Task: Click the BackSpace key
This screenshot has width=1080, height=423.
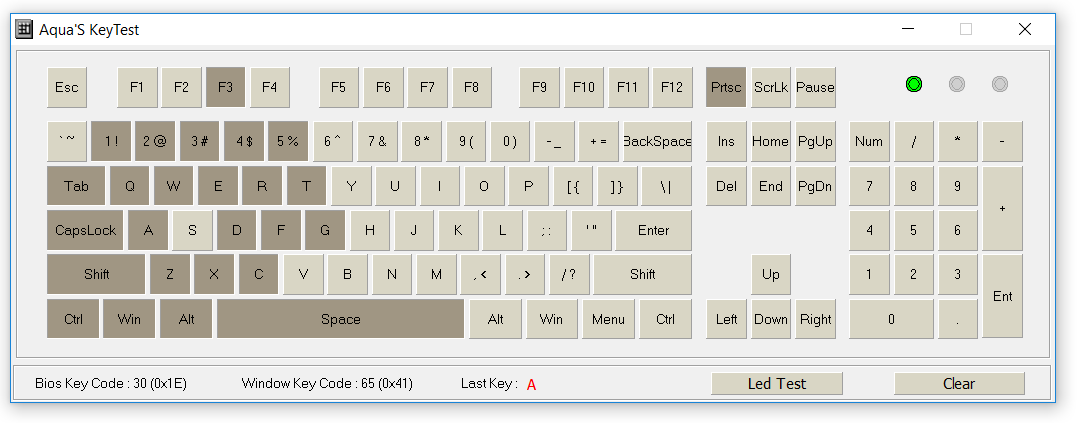Action: (657, 141)
